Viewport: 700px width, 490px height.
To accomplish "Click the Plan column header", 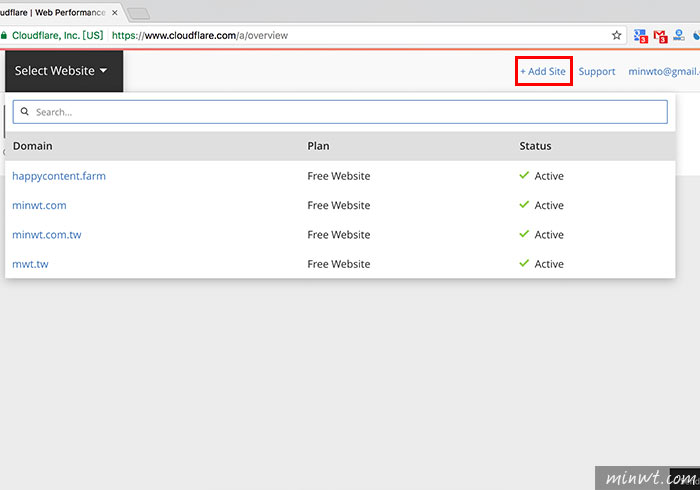I will [x=318, y=146].
